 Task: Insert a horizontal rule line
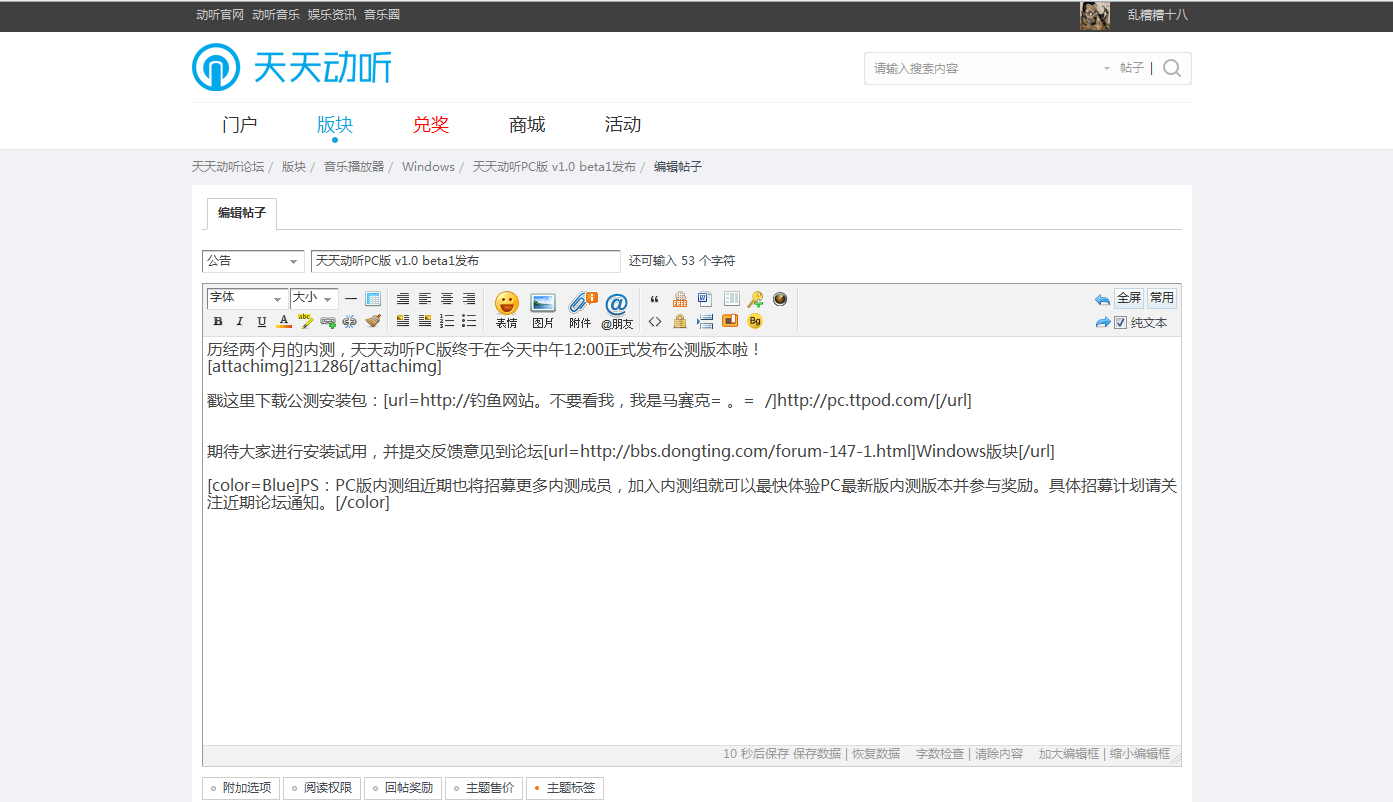tap(351, 299)
